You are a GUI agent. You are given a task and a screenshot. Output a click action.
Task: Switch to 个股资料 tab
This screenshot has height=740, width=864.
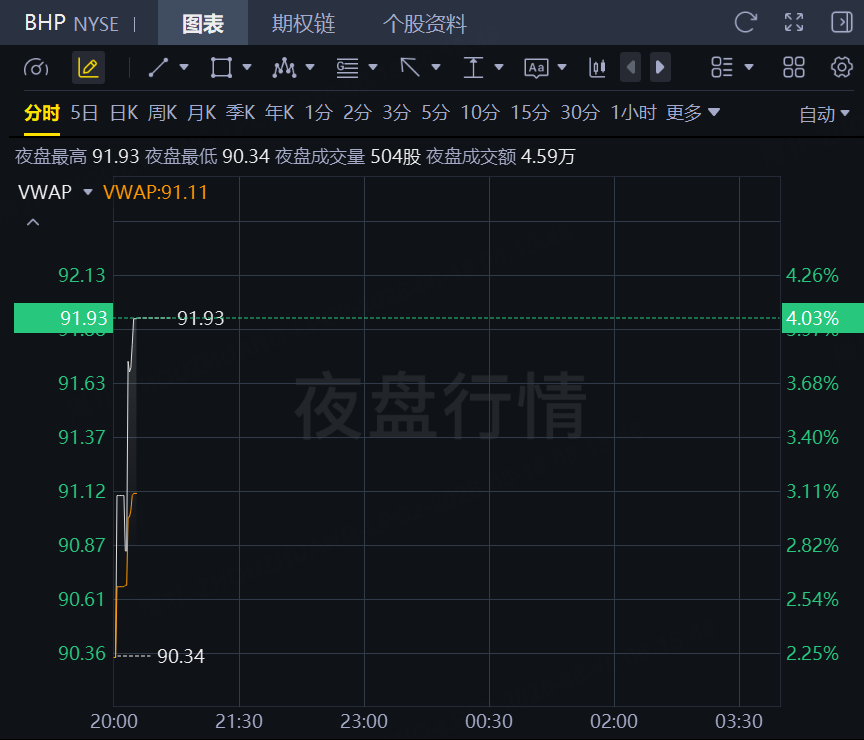pyautogui.click(x=424, y=23)
